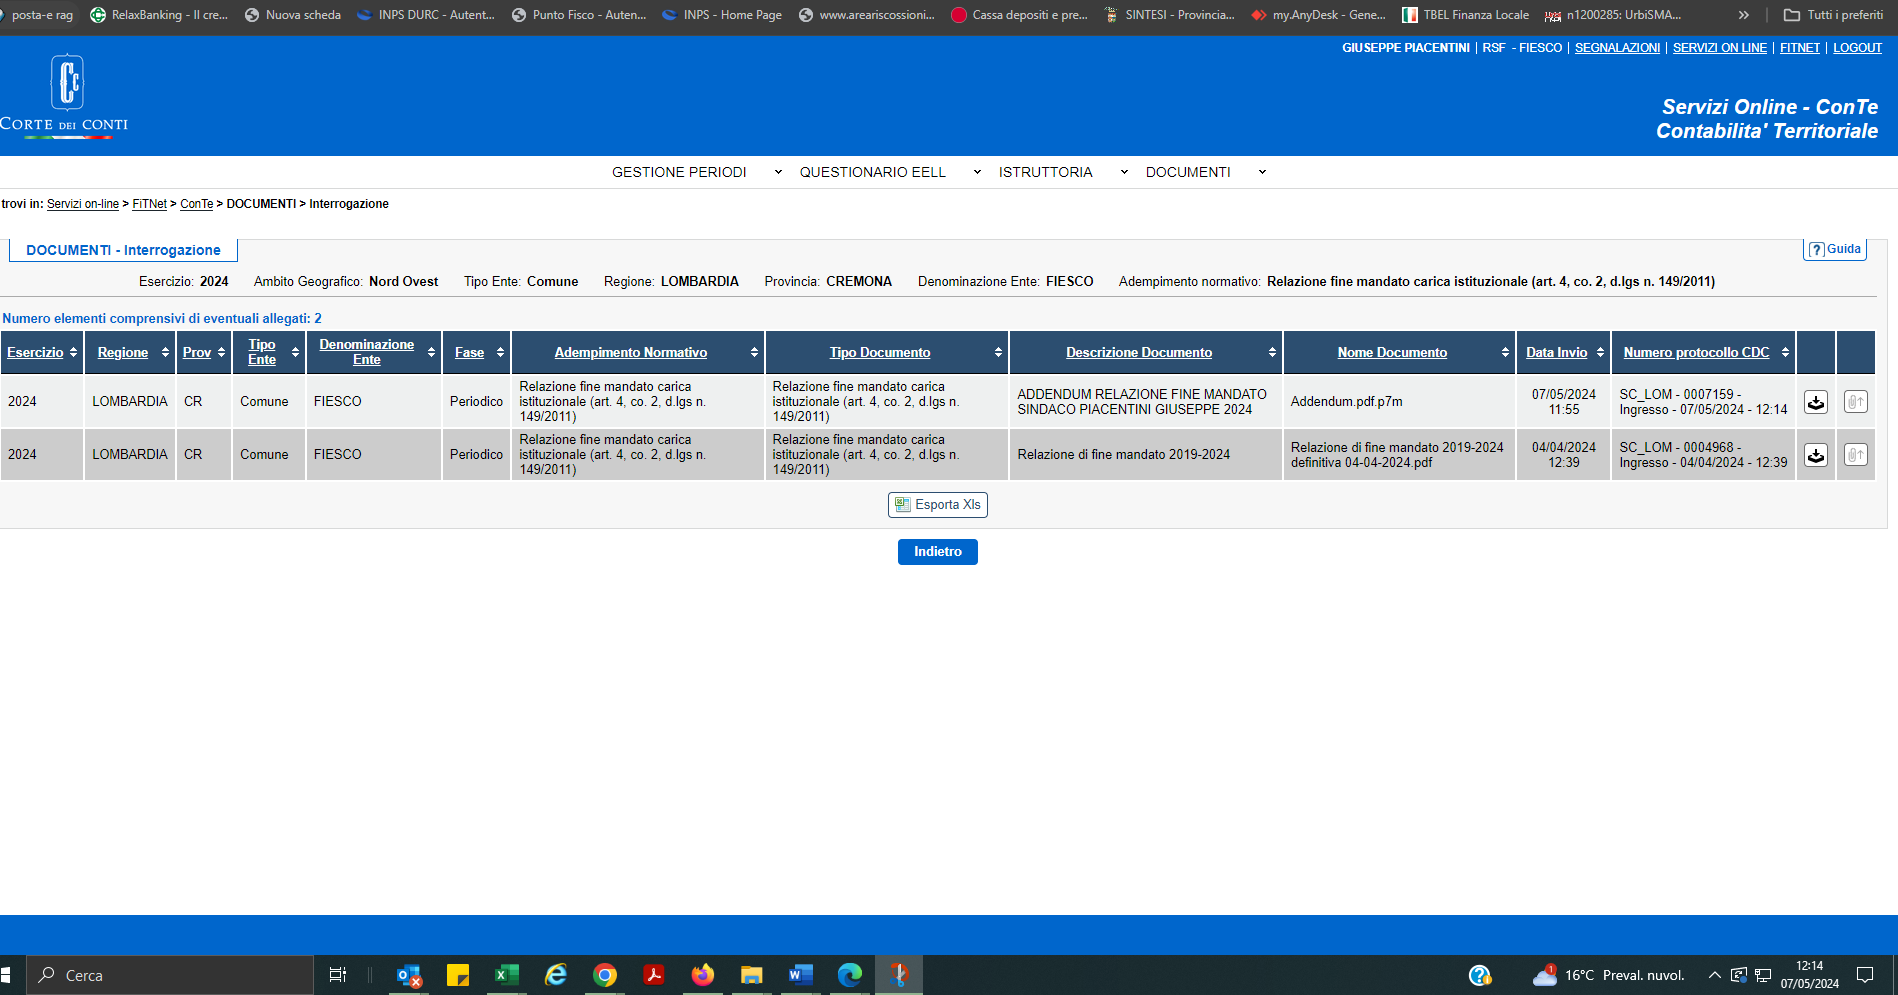Open Adobe Acrobat from the taskbar
Viewport: 1898px width, 995px height.
point(654,975)
